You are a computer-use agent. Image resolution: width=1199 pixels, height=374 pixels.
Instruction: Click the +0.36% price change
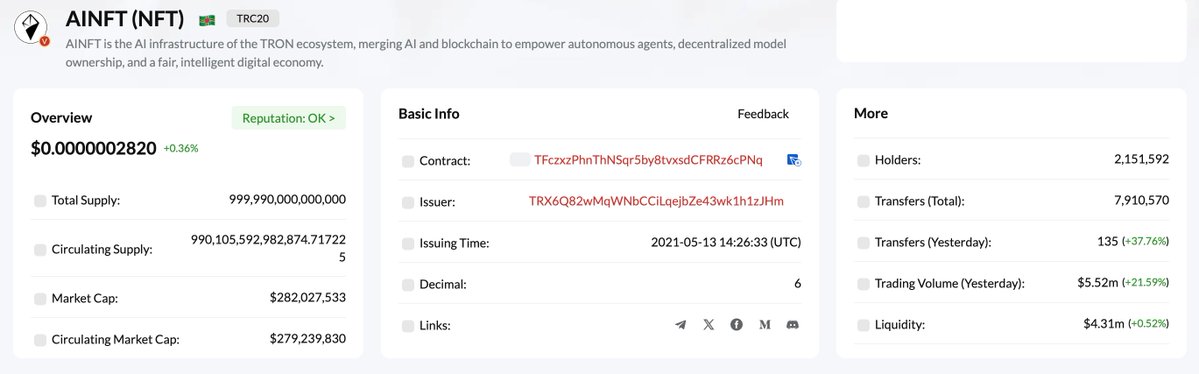click(x=180, y=148)
